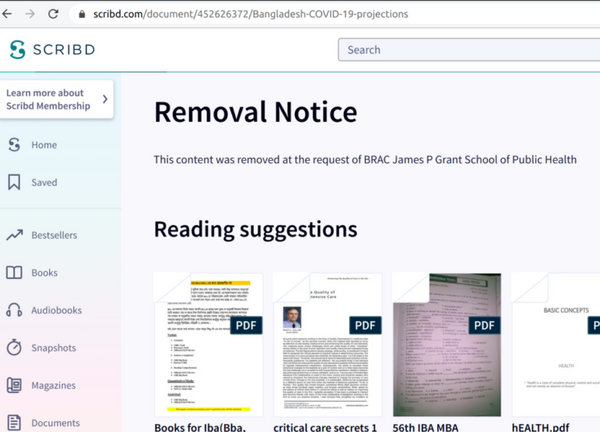Viewport: 600px width, 432px height.
Task: Reload the page with the refresh icon
Action: (53, 14)
